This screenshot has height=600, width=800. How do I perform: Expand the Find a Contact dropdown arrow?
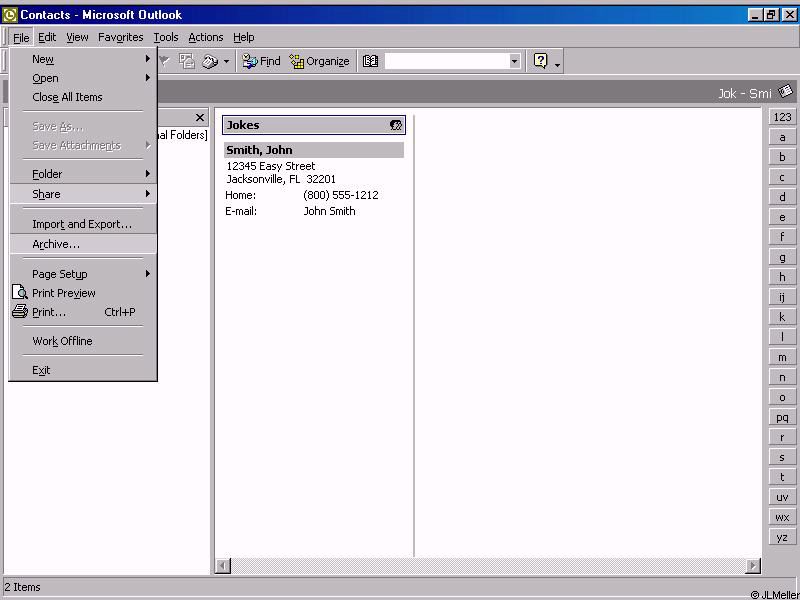click(514, 61)
